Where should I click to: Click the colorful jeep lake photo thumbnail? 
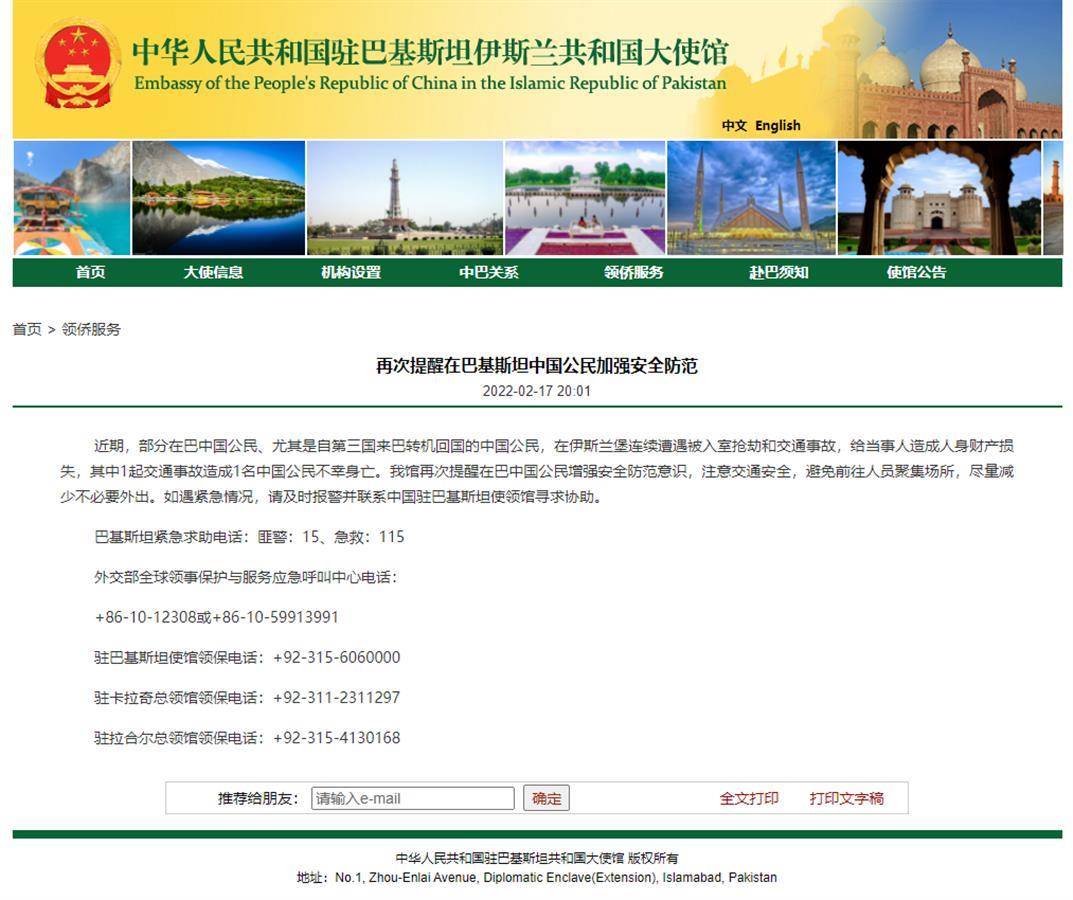click(x=72, y=198)
